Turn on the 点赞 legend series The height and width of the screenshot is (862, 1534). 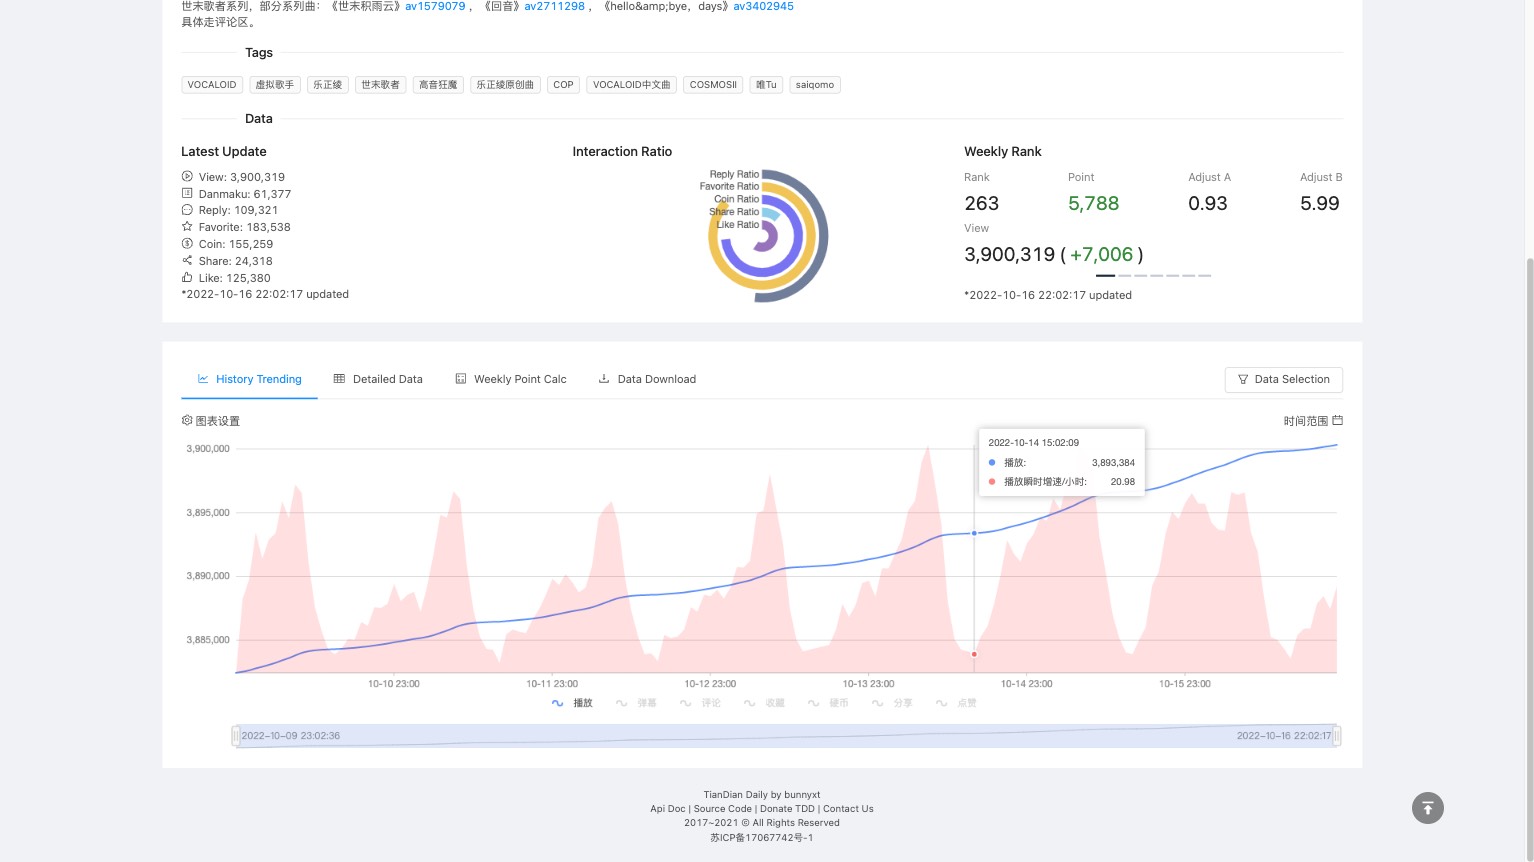[956, 703]
